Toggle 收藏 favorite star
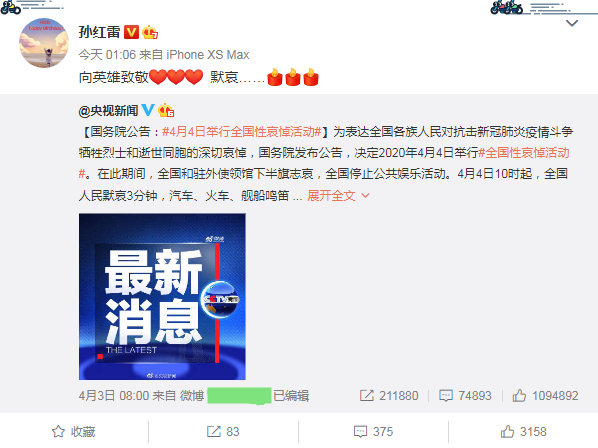Viewport: 598px width, 448px height. pos(74,432)
